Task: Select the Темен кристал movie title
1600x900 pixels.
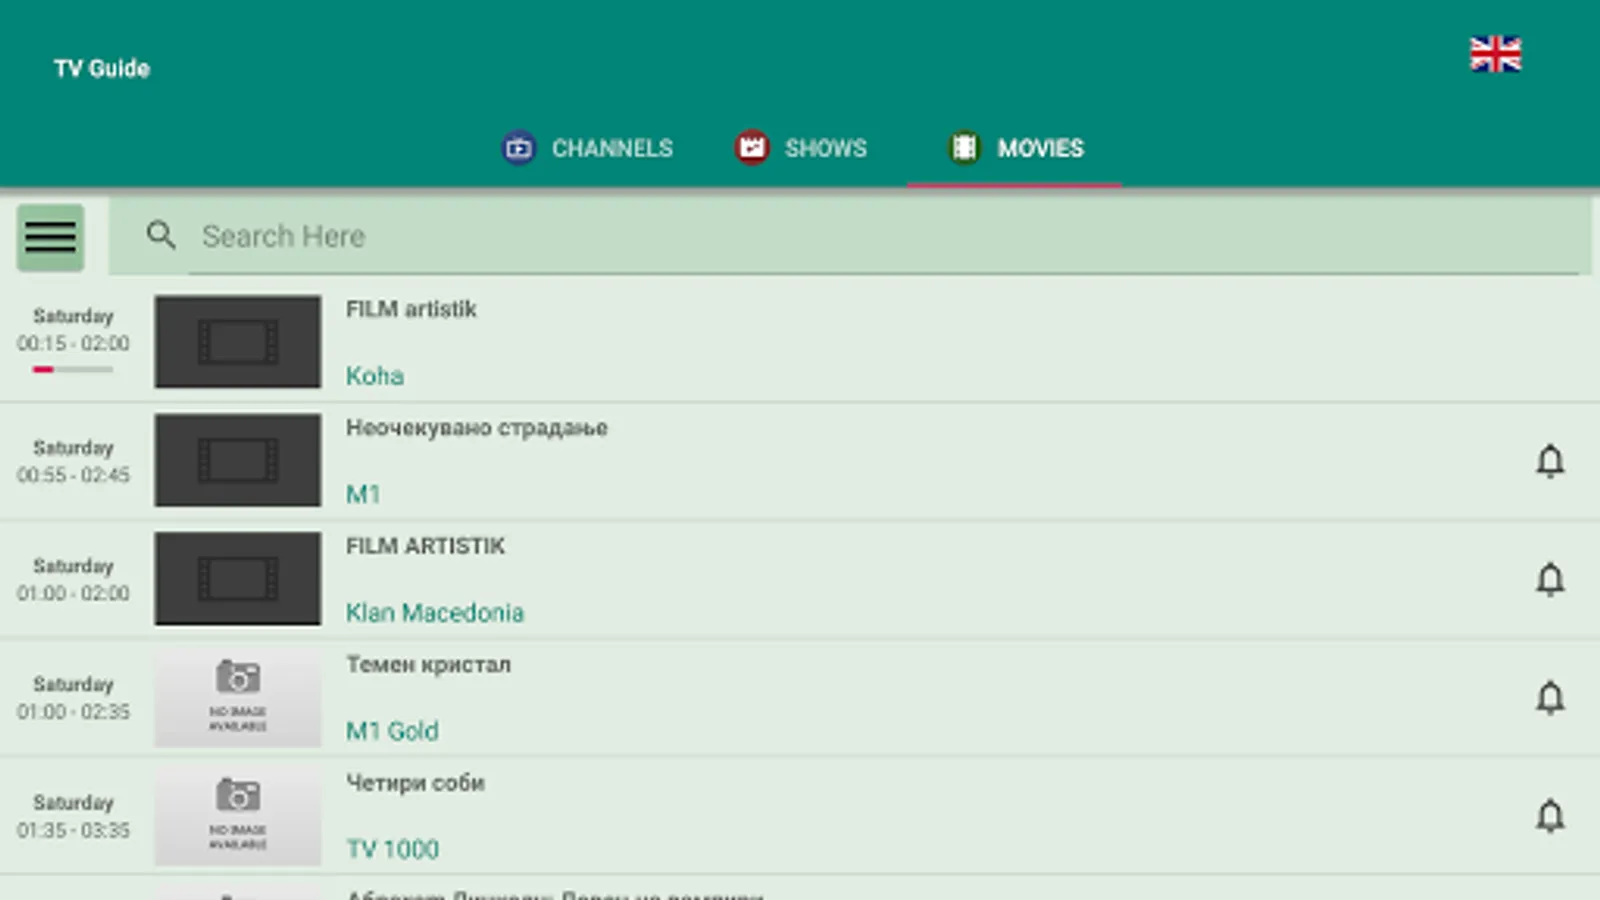Action: 428,665
